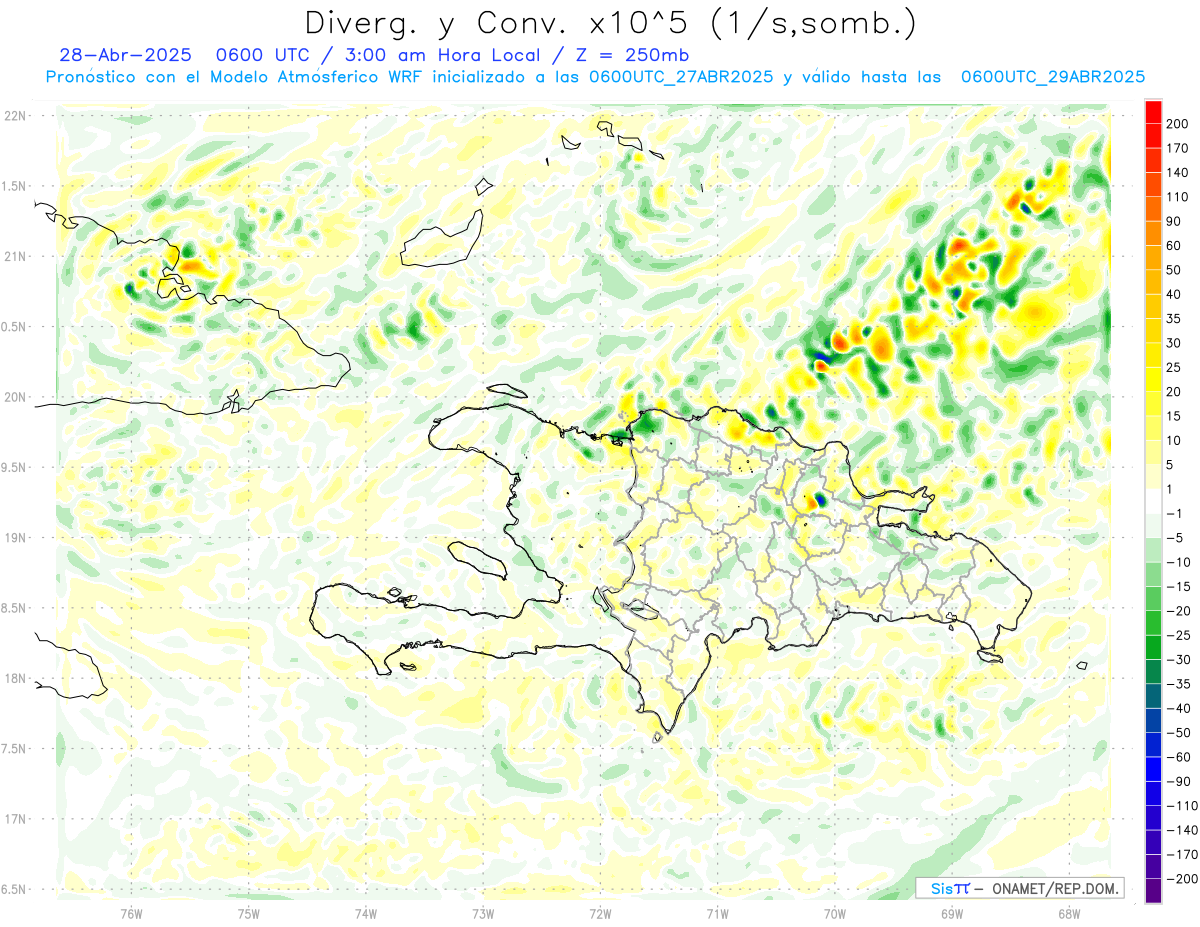Click the longitude label "72W"
The image size is (1200, 927).
pyautogui.click(x=600, y=914)
